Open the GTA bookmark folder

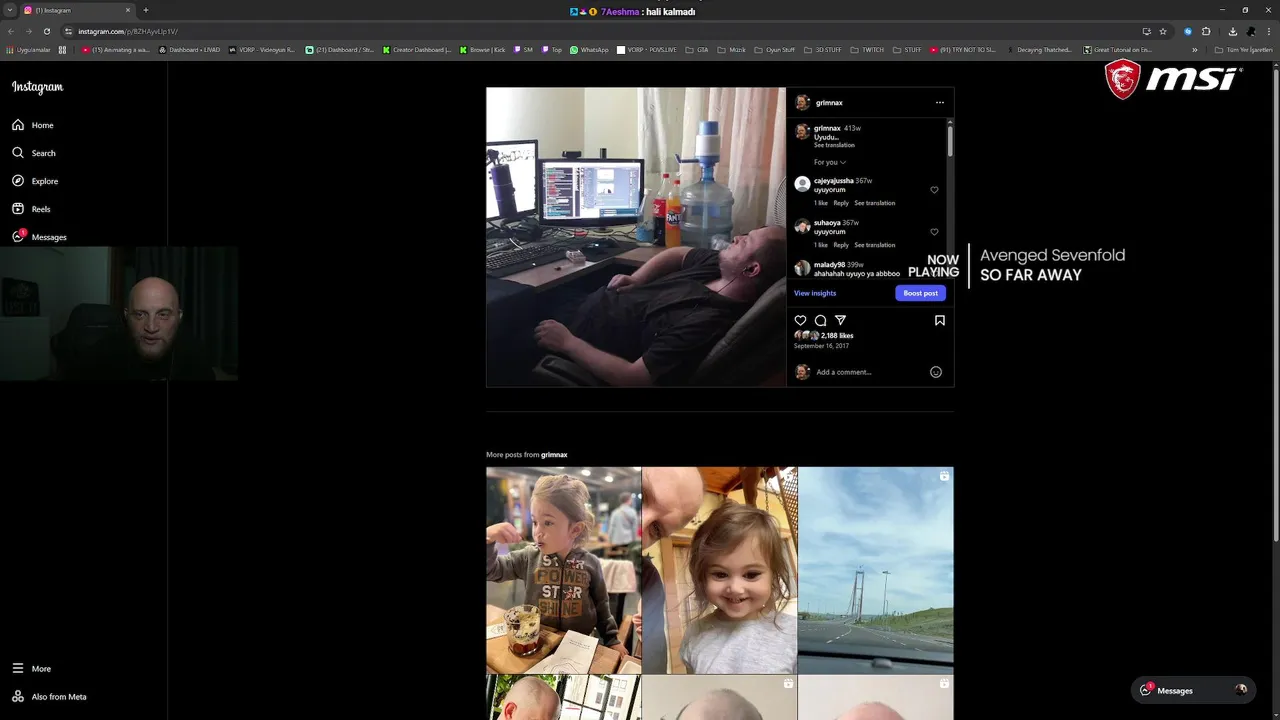click(697, 49)
